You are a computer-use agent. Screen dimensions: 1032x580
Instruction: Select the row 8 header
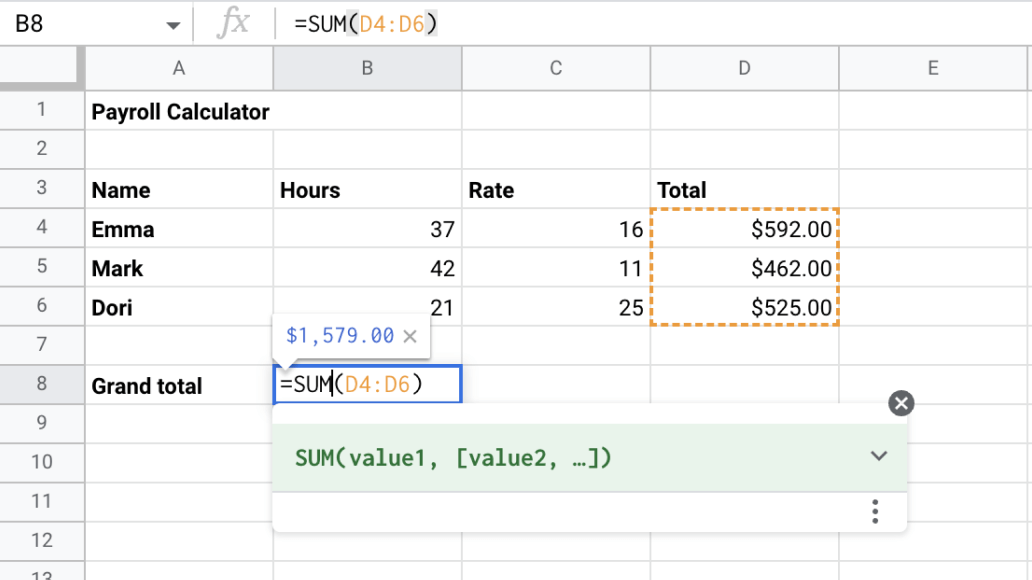click(x=42, y=385)
